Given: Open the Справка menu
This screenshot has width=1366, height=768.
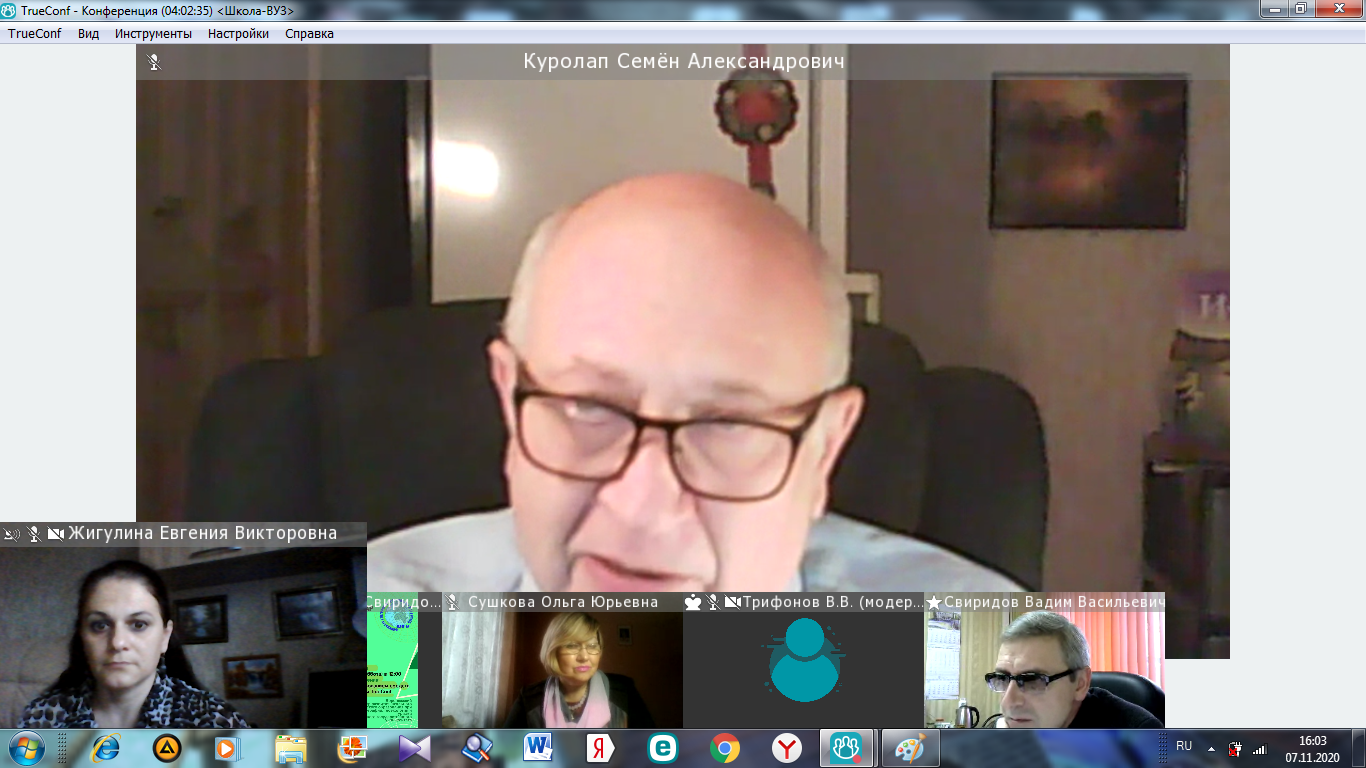Looking at the screenshot, I should click(x=309, y=33).
